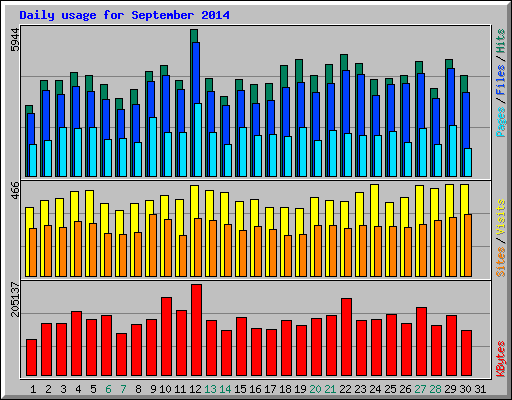Click green weekend day 6 label

point(108,389)
